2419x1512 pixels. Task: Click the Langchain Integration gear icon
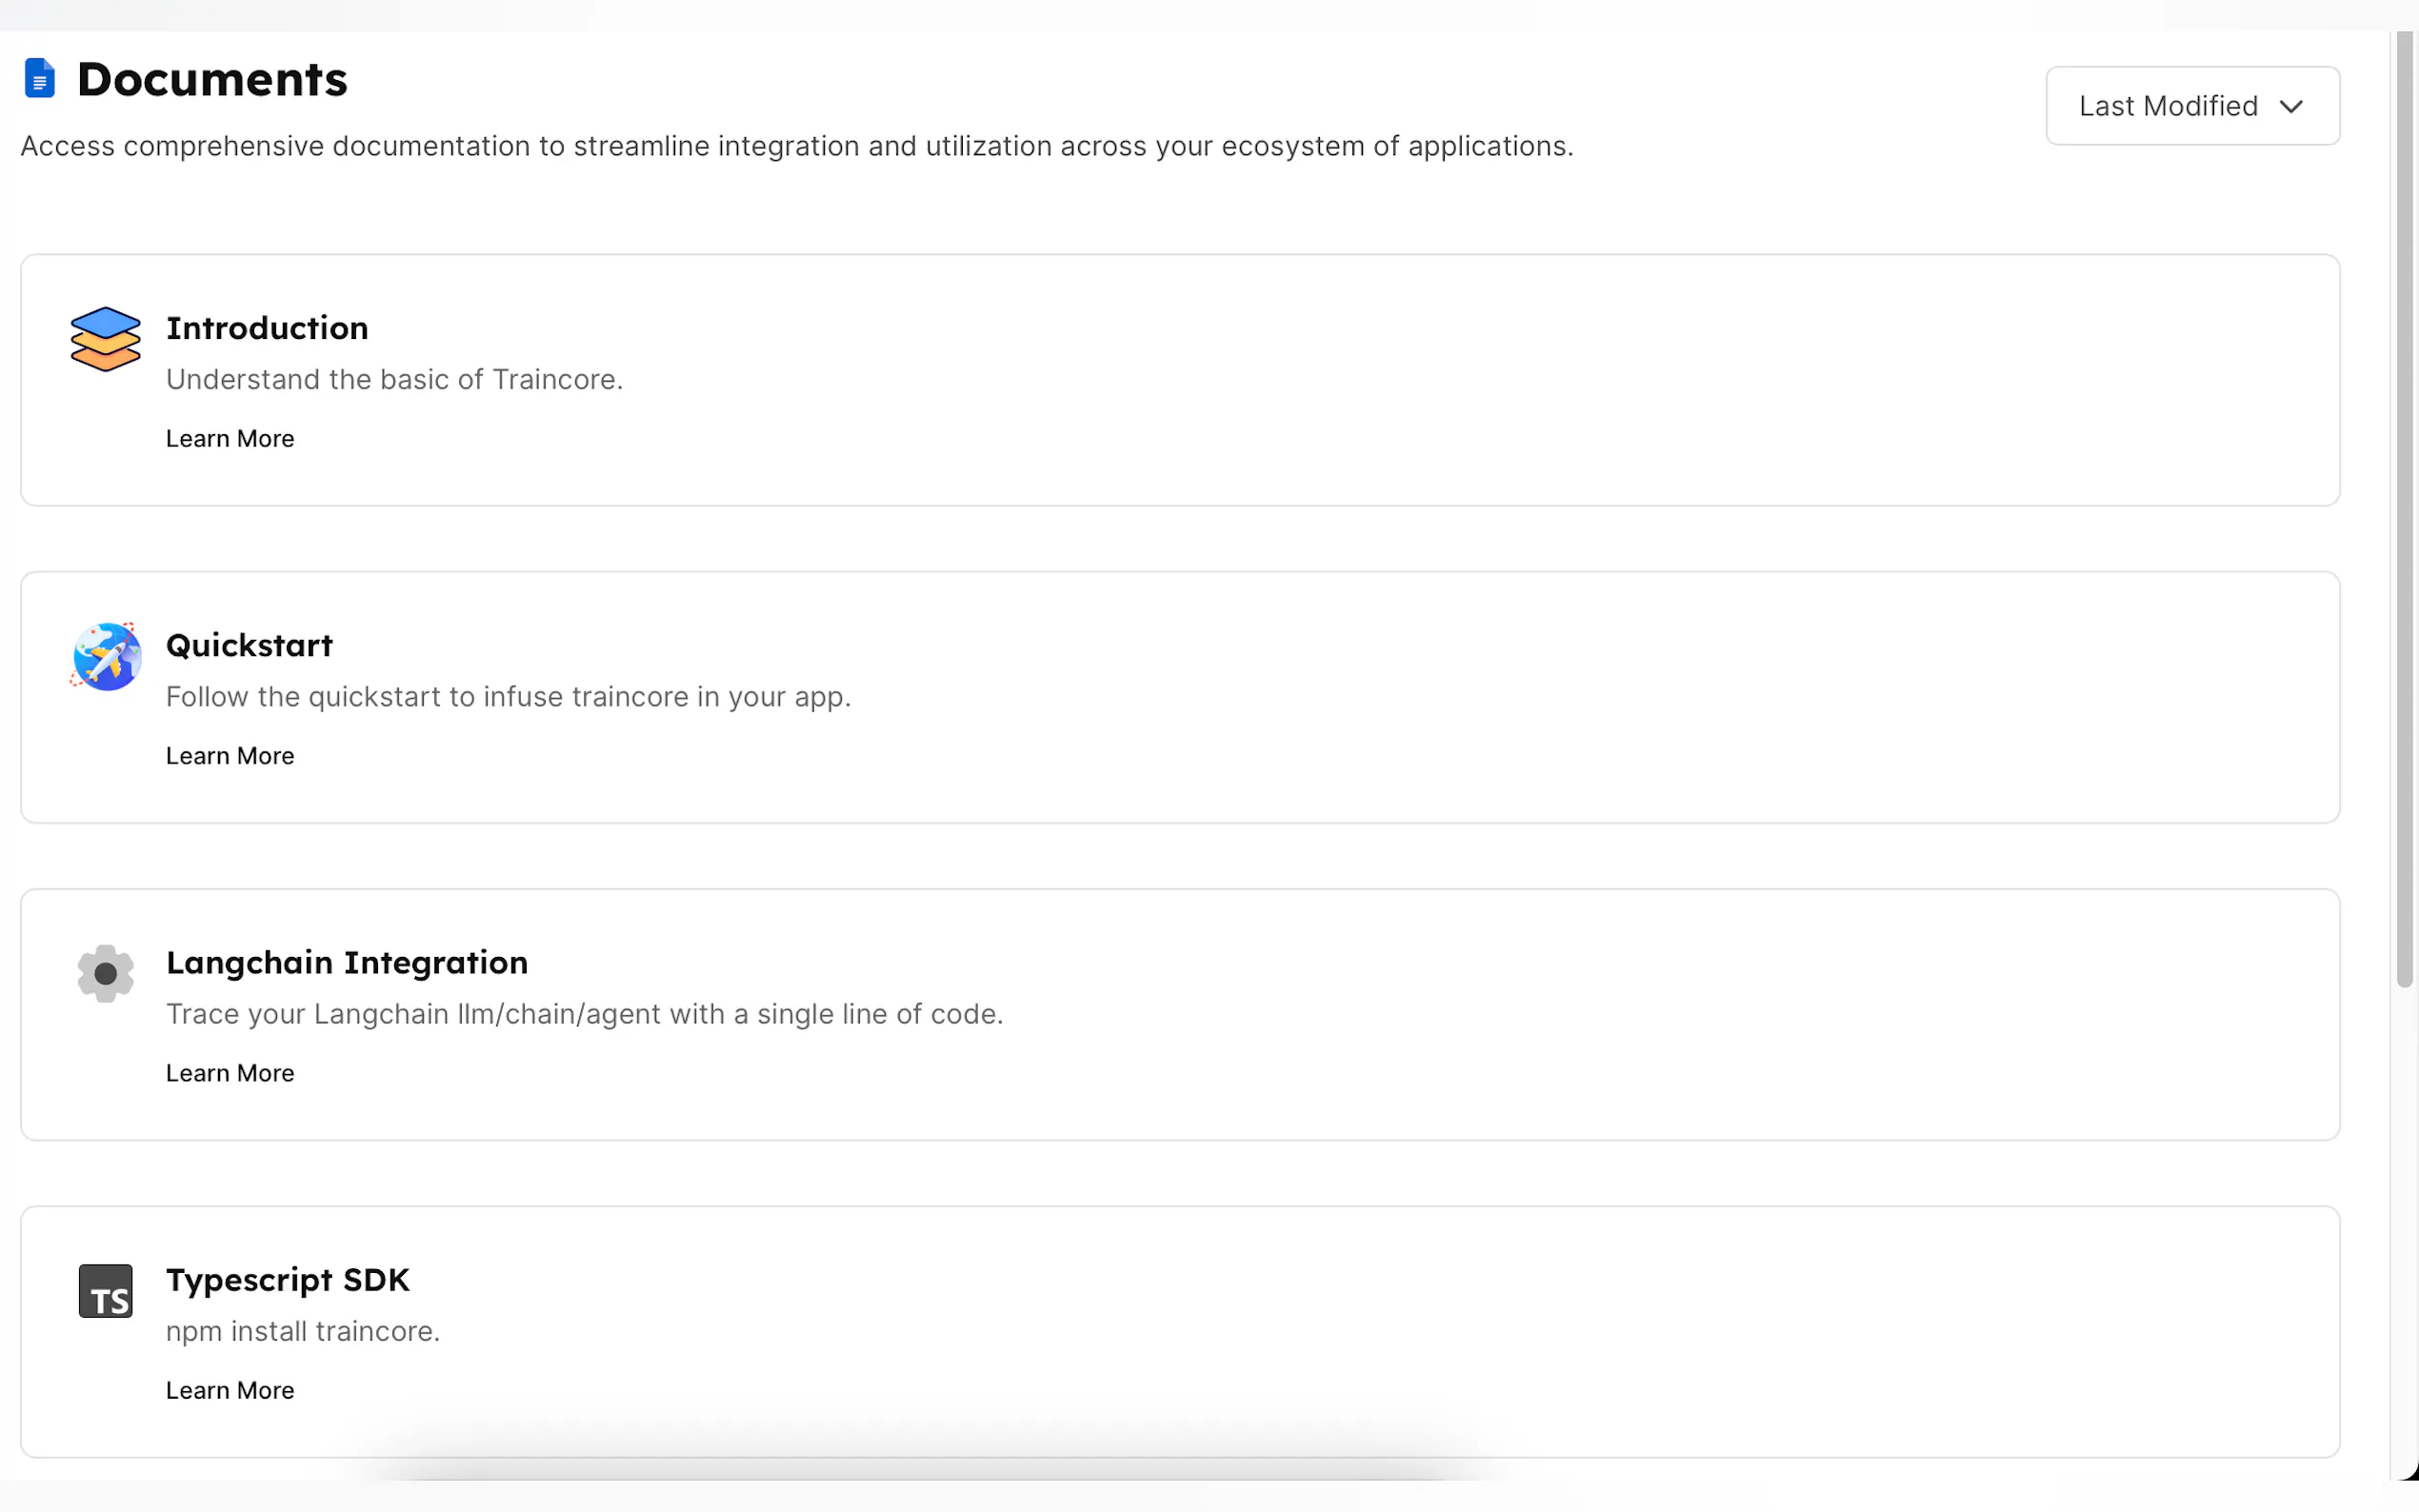pos(105,973)
